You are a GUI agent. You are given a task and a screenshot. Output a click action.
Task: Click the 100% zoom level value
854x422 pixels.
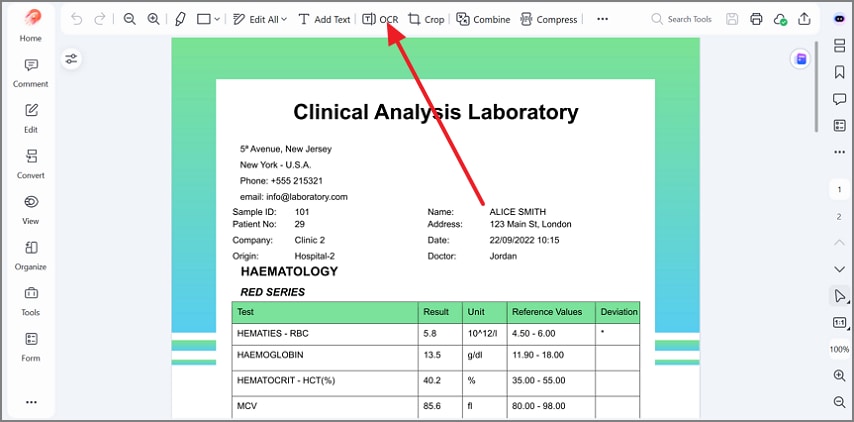(839, 349)
